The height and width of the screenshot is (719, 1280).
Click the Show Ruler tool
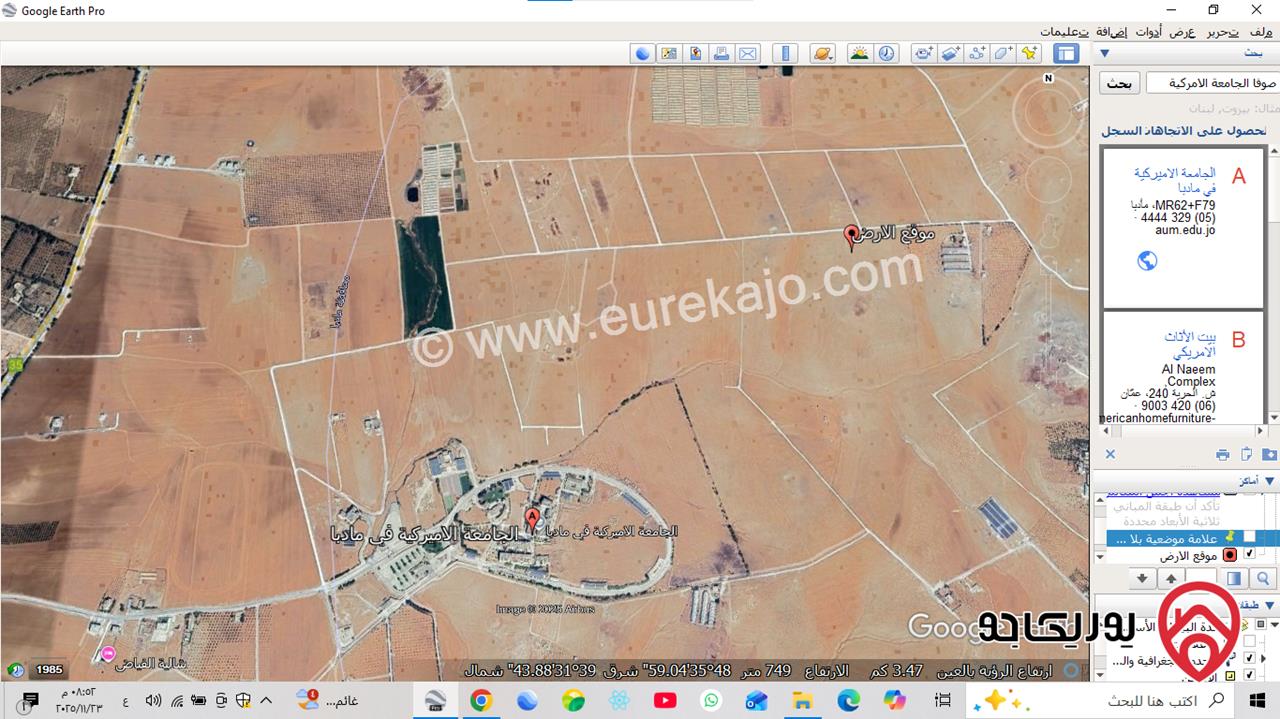[787, 54]
